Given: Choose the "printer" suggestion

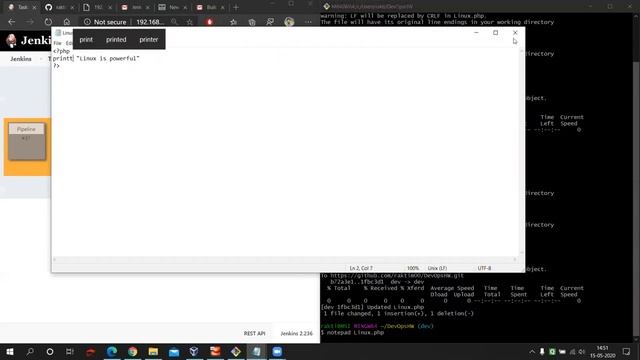Looking at the screenshot, I should [x=149, y=40].
